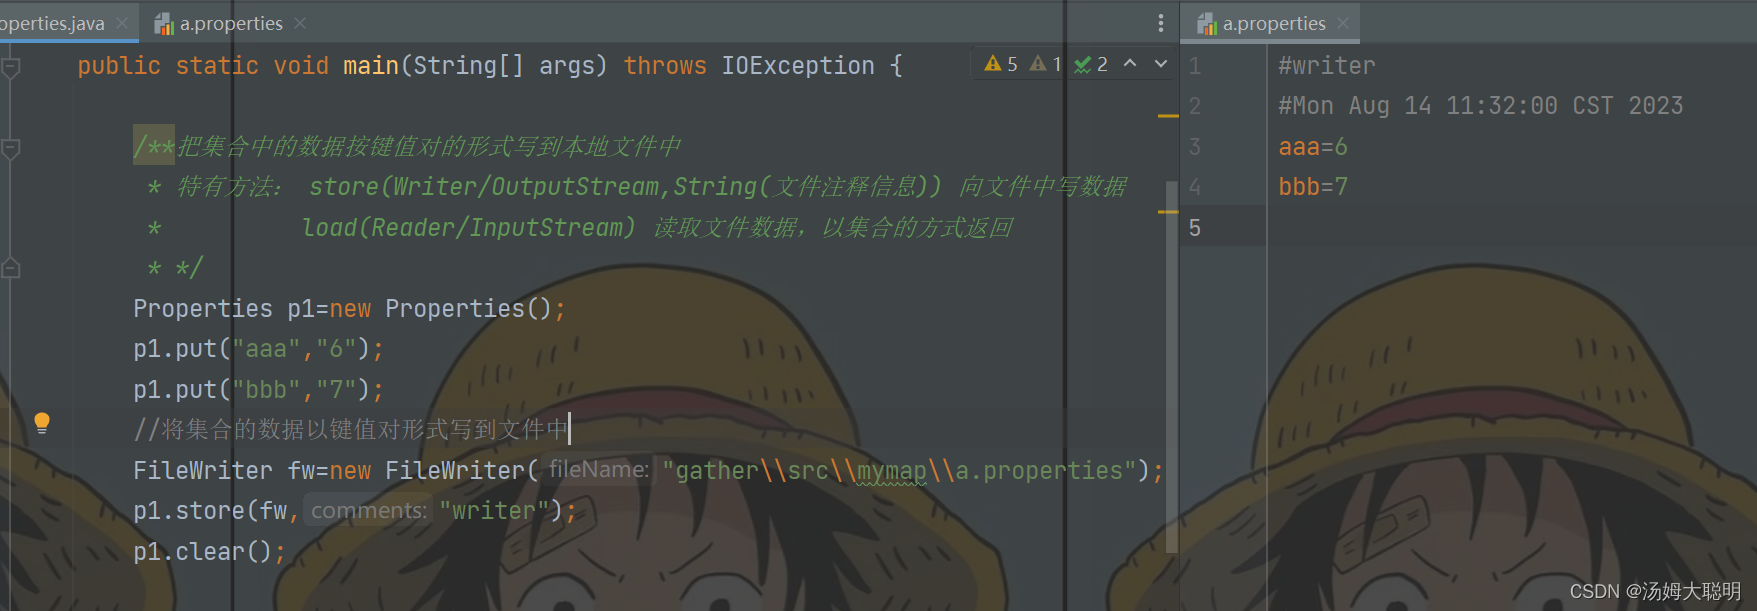Open the editor tabs three-dot menu

pyautogui.click(x=1160, y=23)
